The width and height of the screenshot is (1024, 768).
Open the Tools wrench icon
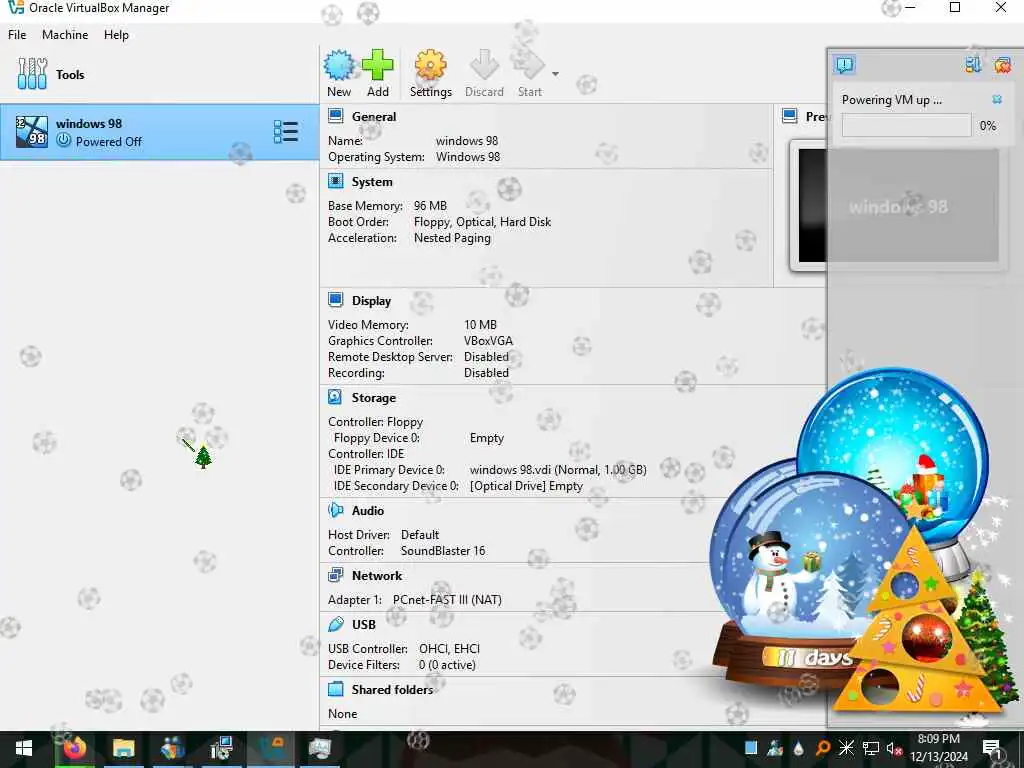(x=32, y=74)
